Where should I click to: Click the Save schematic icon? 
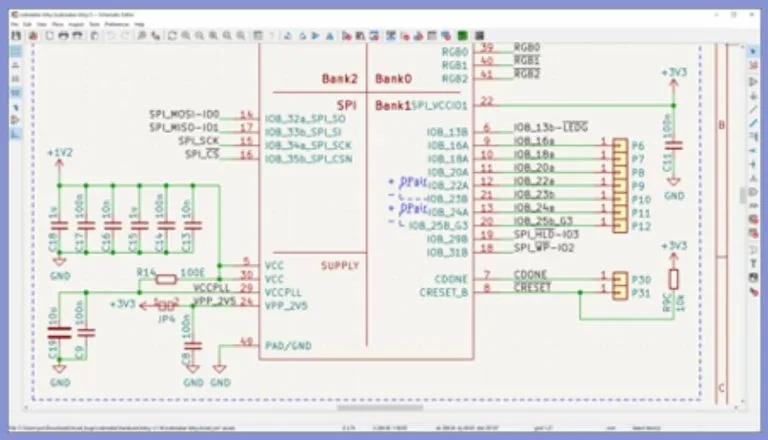point(16,36)
